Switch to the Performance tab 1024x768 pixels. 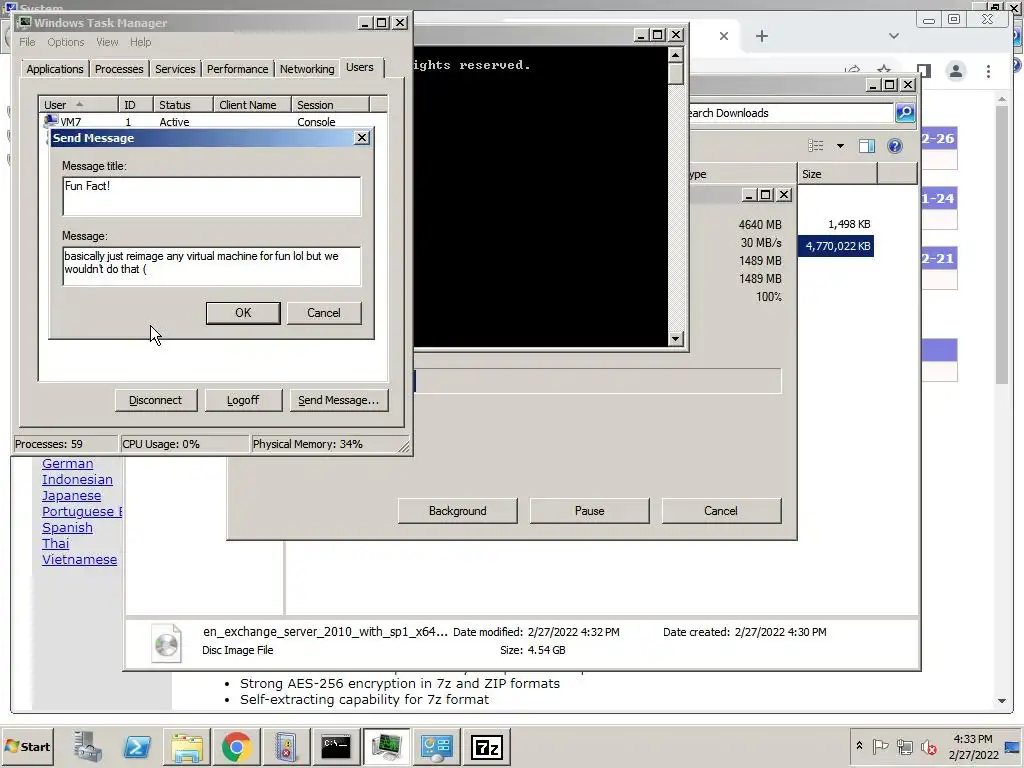coord(238,69)
